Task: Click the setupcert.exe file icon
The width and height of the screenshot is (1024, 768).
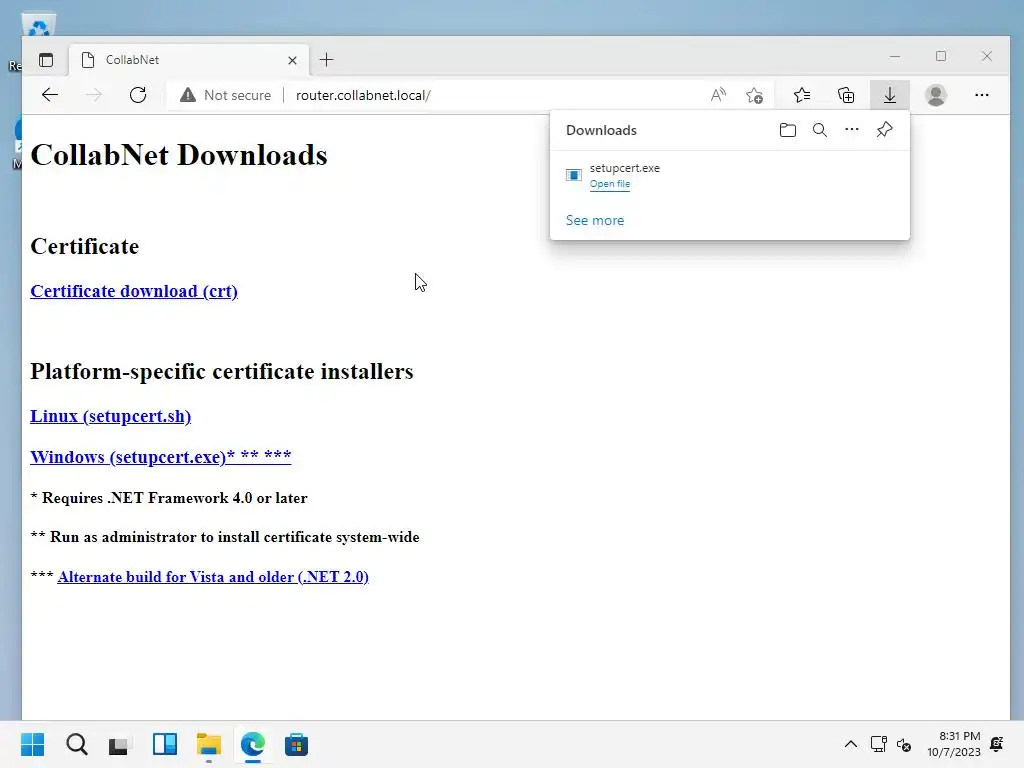Action: click(573, 175)
